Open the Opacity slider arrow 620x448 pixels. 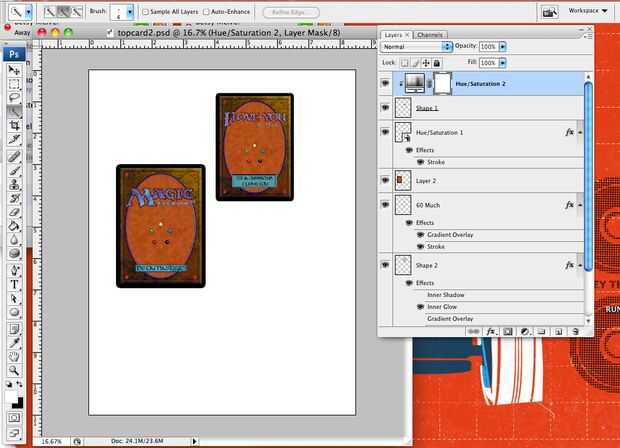502,47
